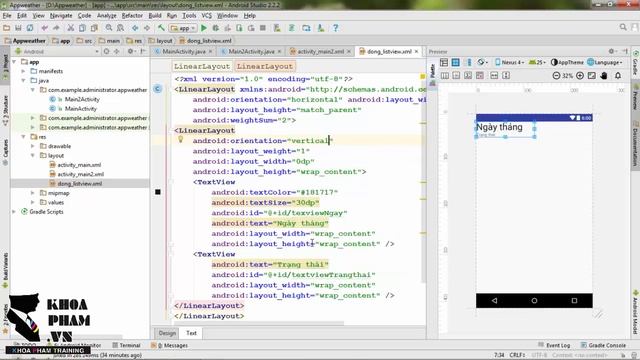Open the Gradle Console tool window
The image size is (640, 360).
604,345
